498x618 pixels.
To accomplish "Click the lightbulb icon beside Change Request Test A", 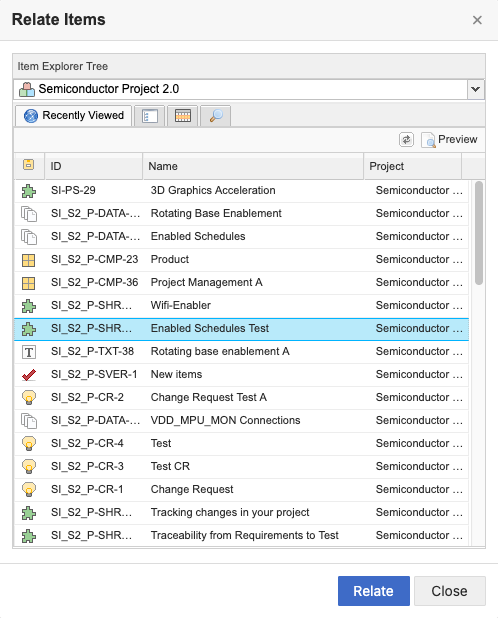I will 29,398.
